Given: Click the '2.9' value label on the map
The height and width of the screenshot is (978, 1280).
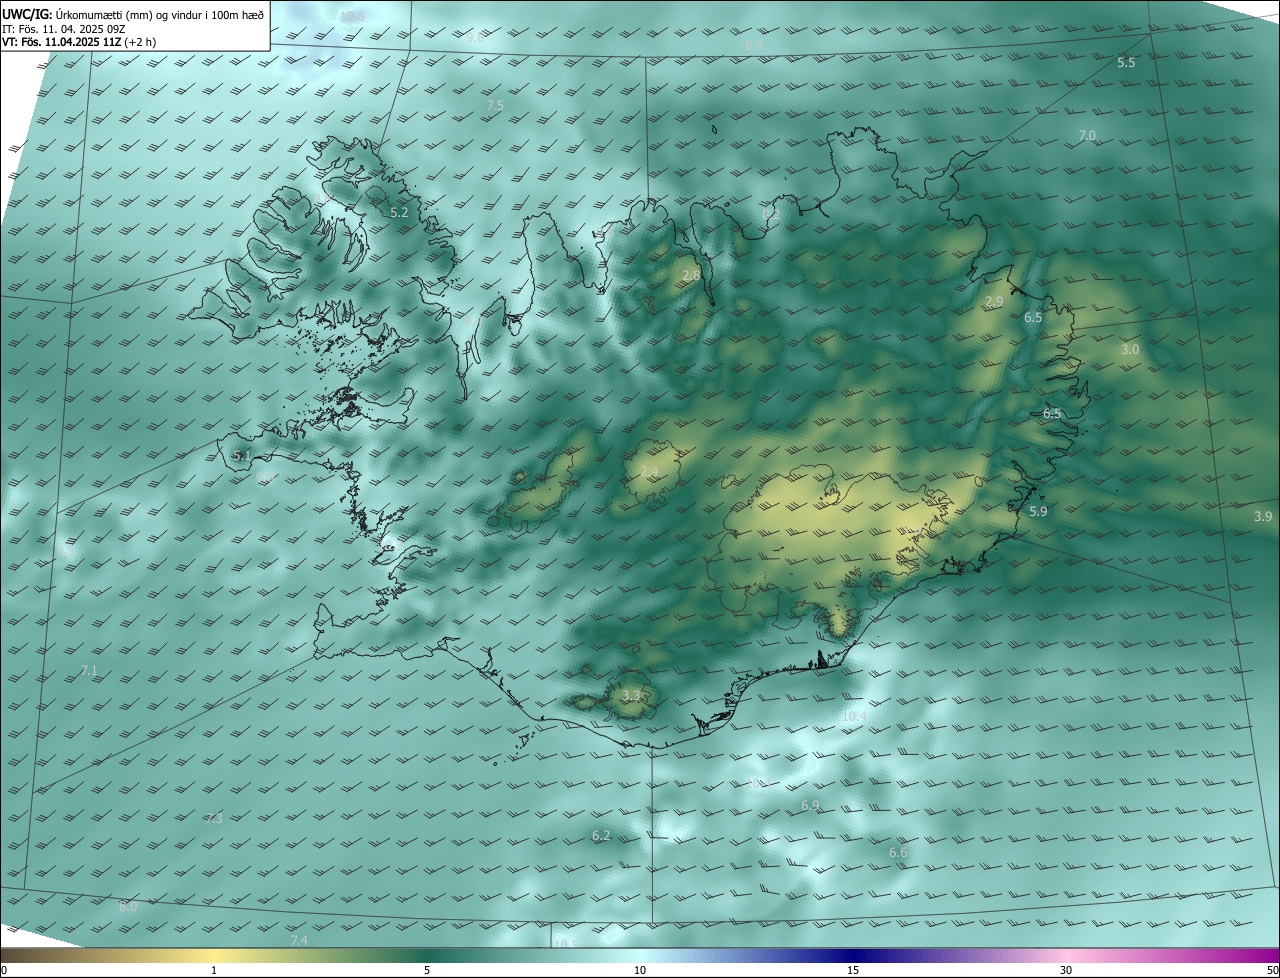Looking at the screenshot, I should tap(994, 302).
